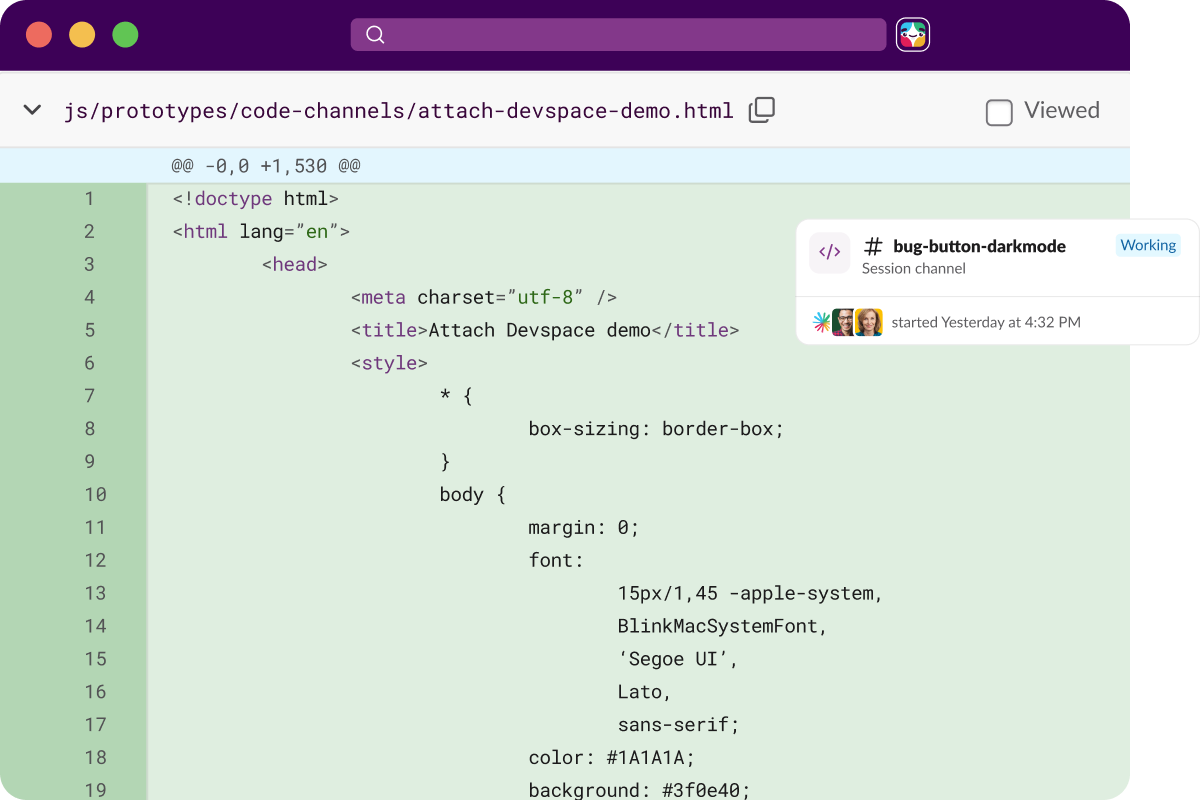
Task: Click the 'sans-serif;' code line
Action: [679, 724]
